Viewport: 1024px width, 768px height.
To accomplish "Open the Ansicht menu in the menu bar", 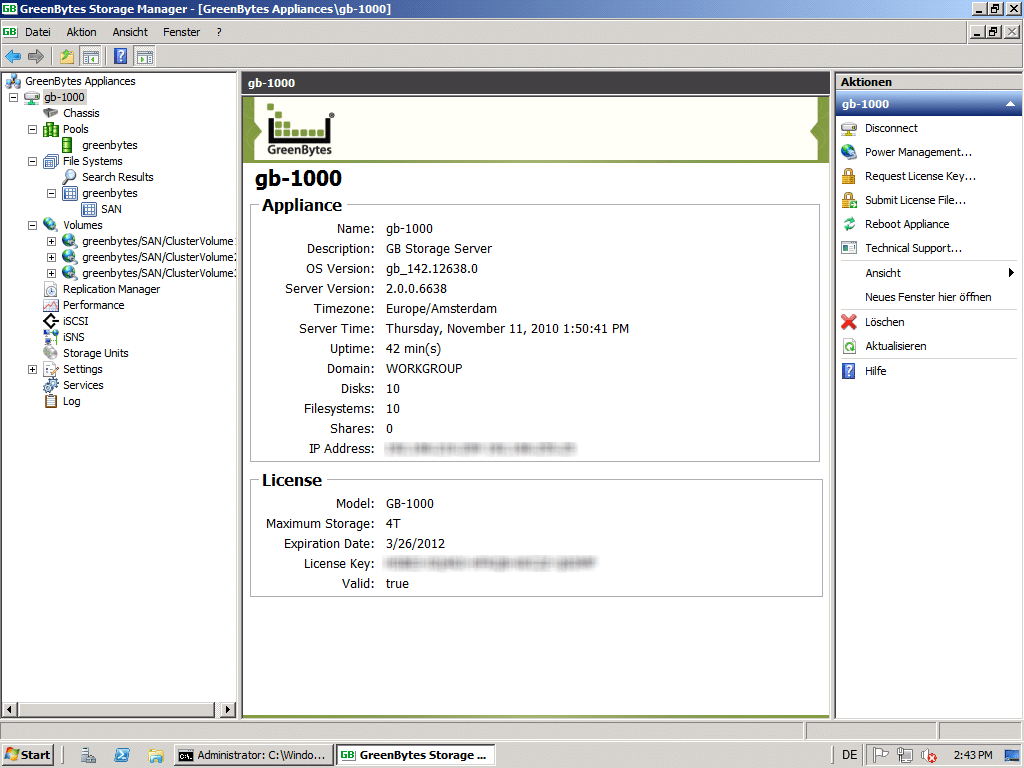I will (131, 32).
